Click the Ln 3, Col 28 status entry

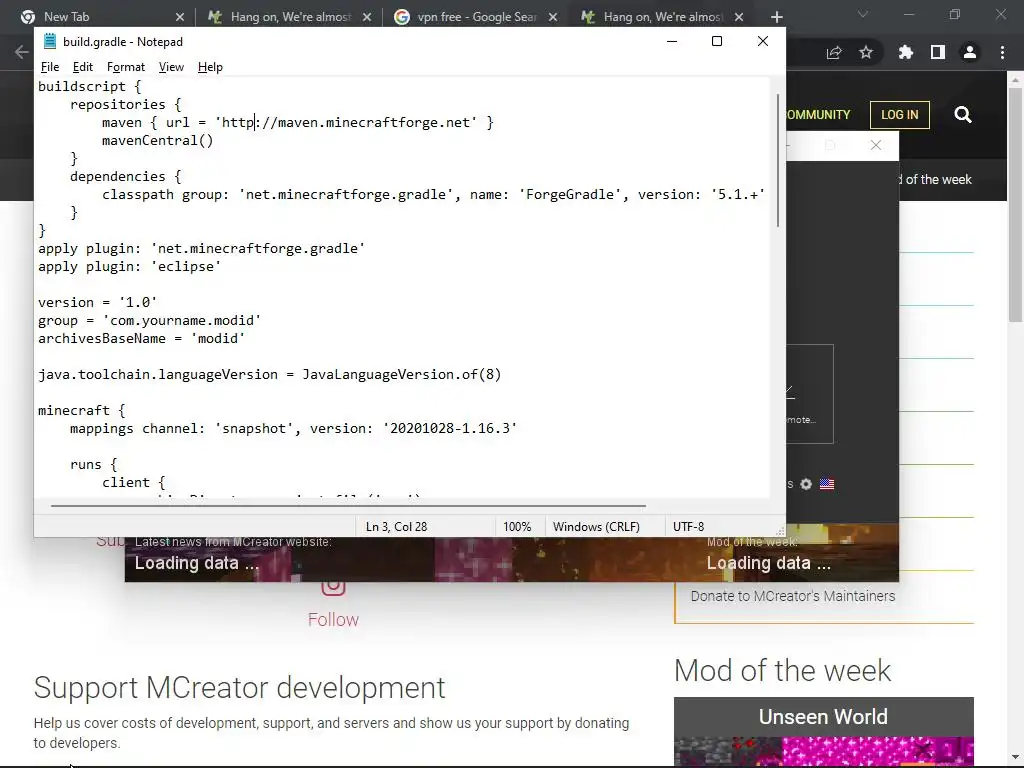tap(396, 526)
